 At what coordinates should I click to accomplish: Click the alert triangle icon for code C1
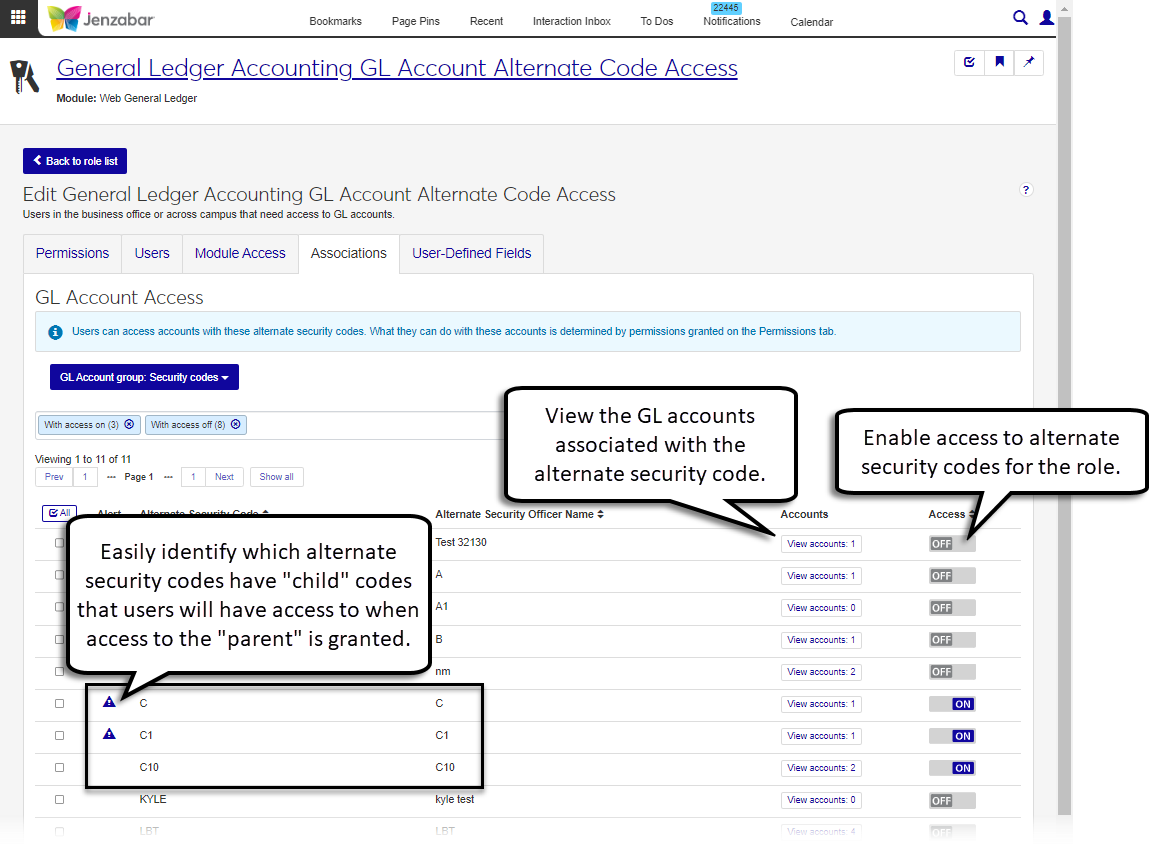109,734
